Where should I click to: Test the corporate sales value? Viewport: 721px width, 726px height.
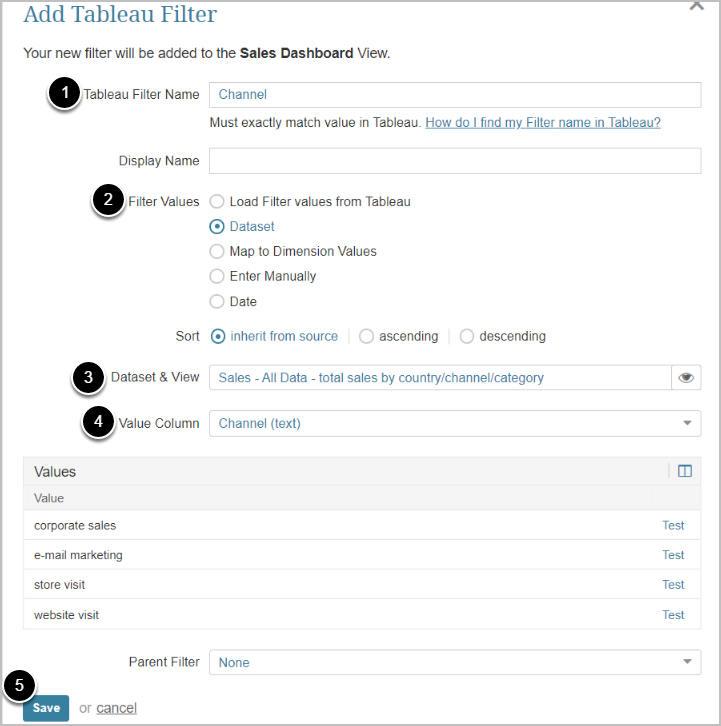coord(673,525)
